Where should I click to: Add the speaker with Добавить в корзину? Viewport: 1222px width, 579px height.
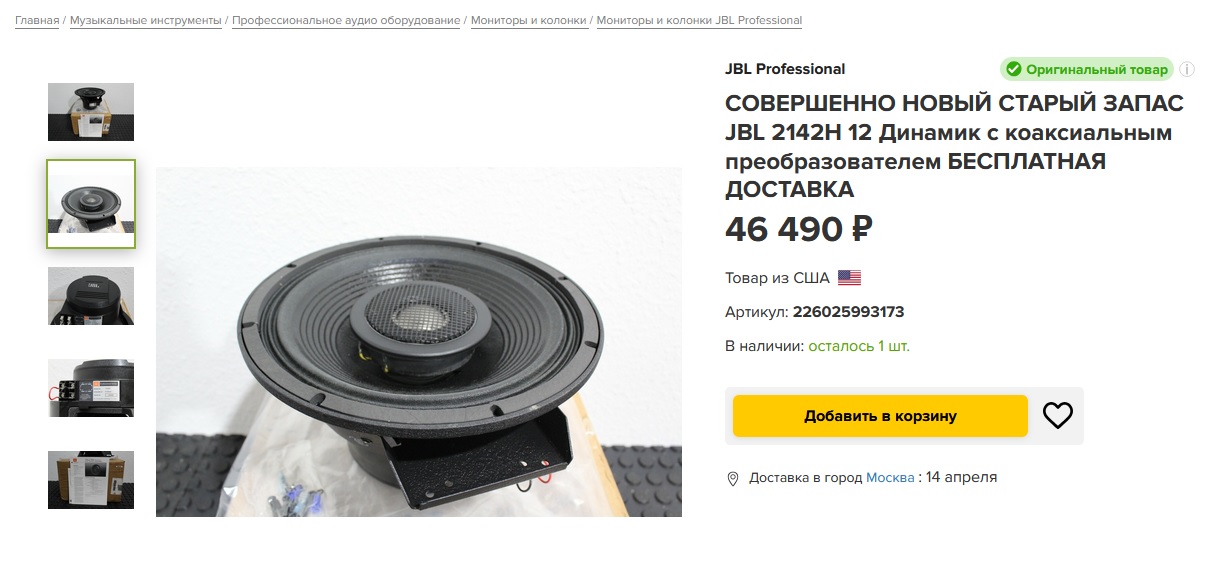(x=880, y=416)
